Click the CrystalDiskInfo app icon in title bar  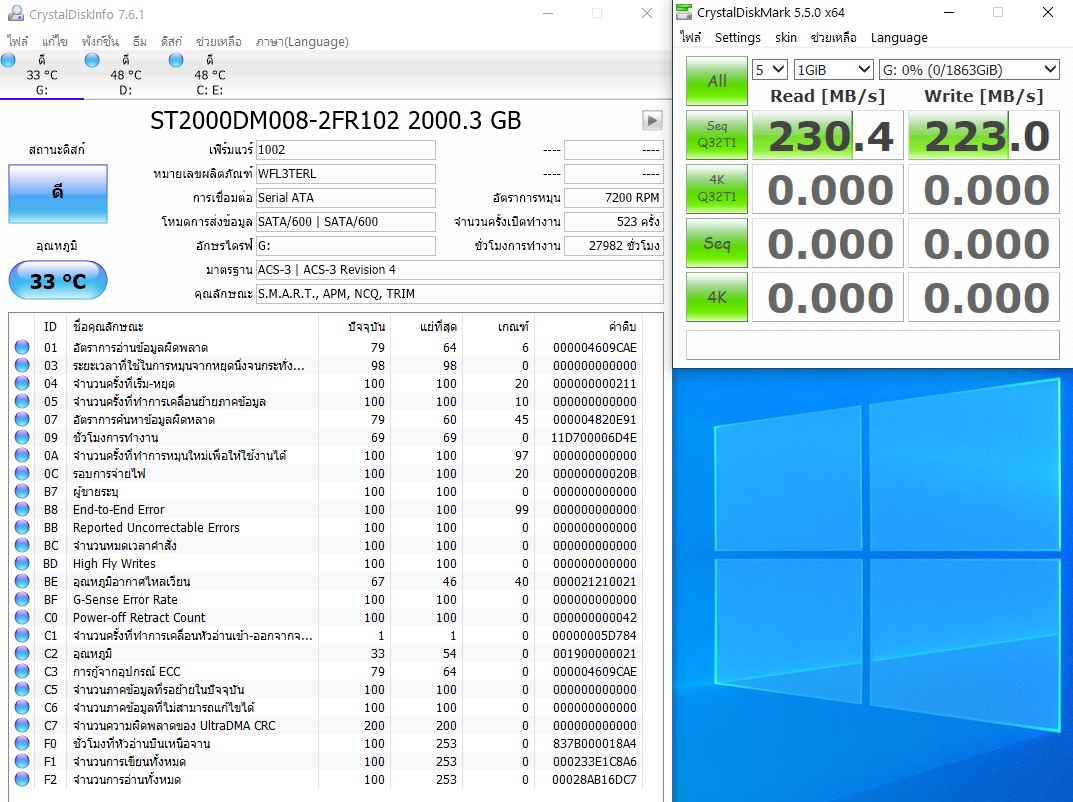pos(15,13)
